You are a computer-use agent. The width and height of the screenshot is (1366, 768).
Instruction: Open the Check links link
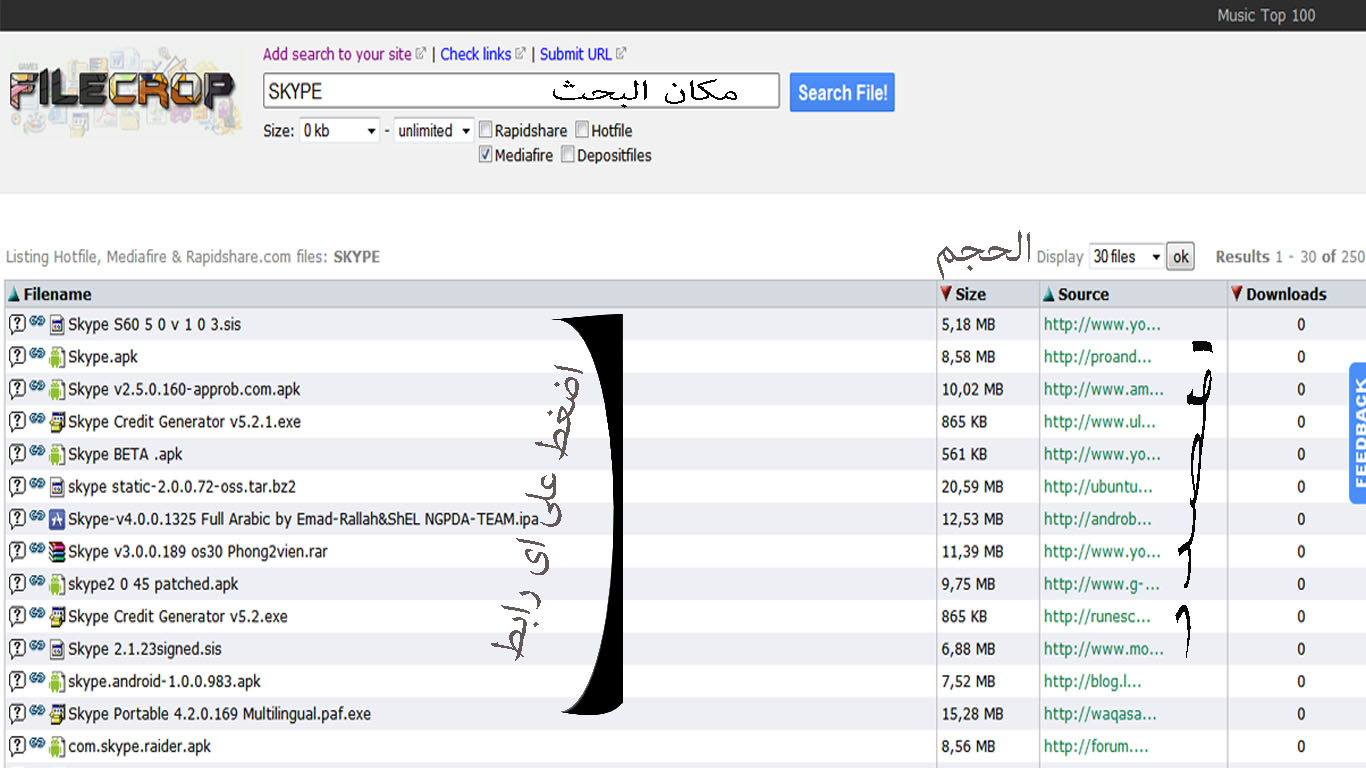[x=476, y=54]
